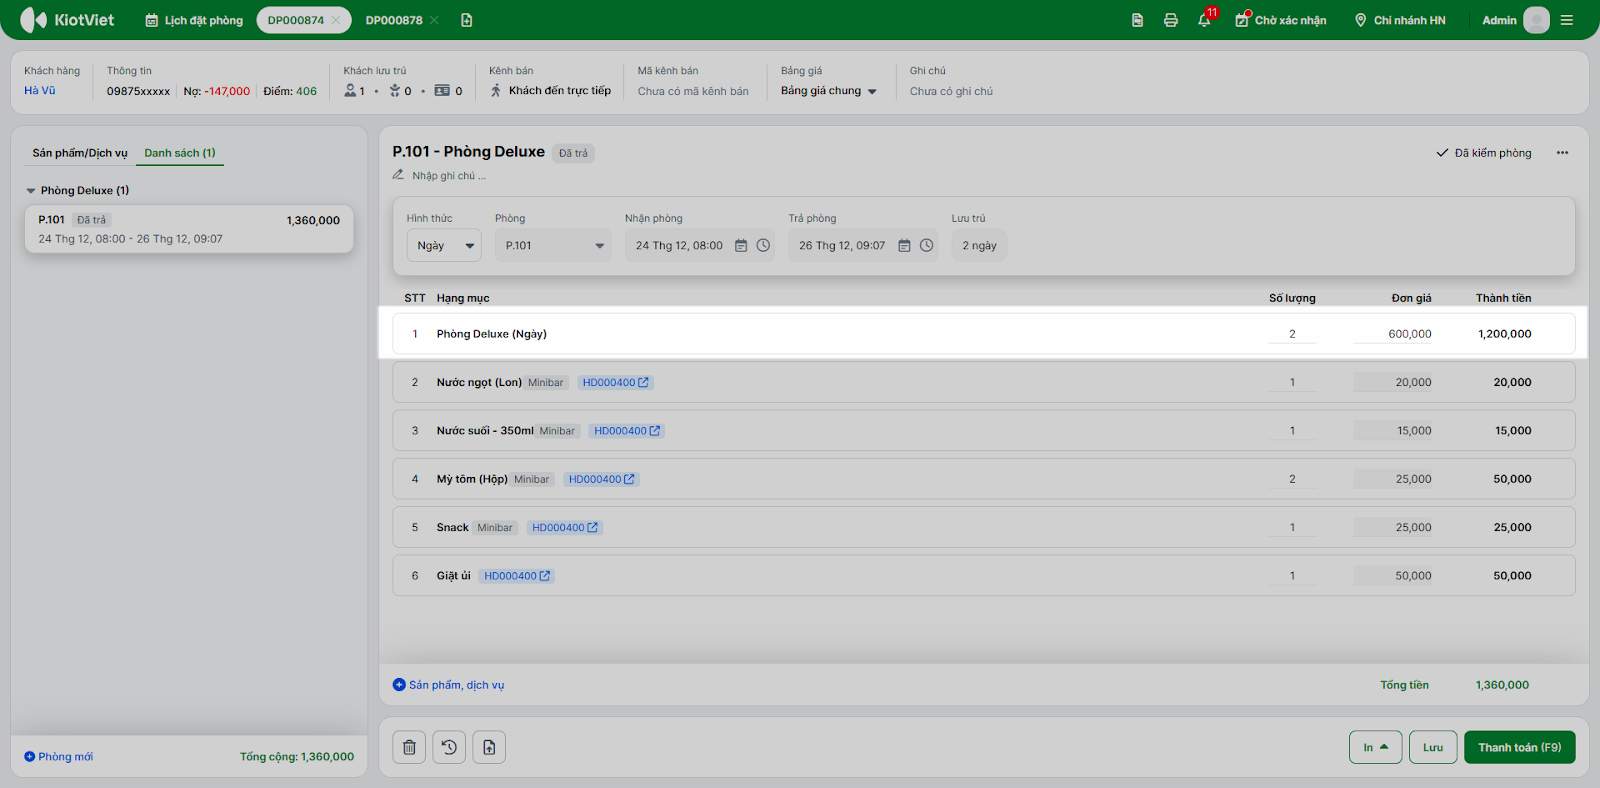Click the debt amount -147,000

coord(227,91)
